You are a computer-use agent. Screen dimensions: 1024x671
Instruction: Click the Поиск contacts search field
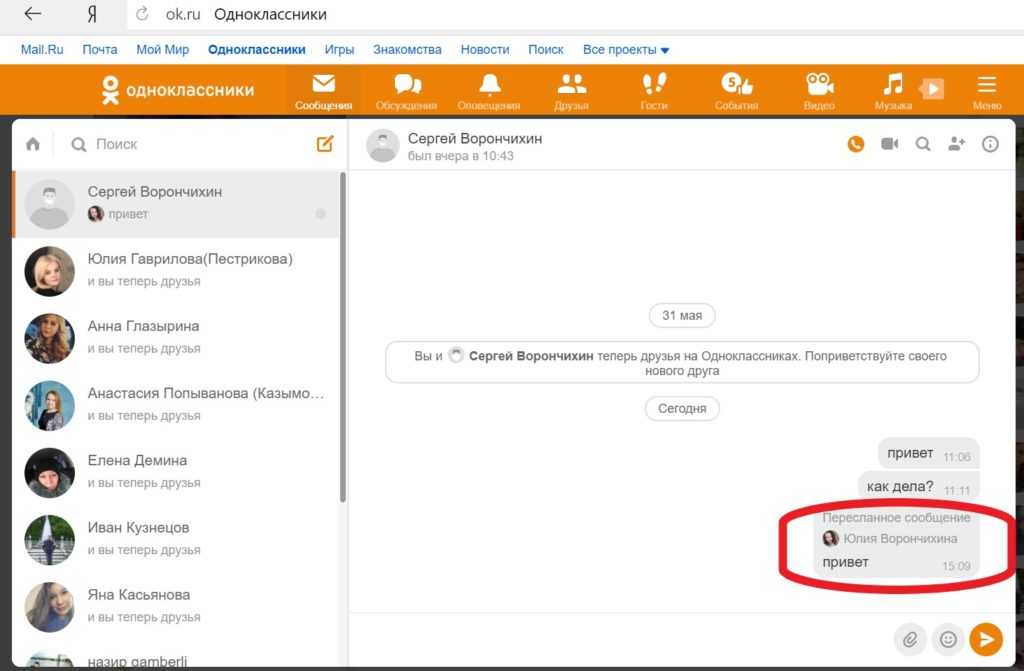189,144
